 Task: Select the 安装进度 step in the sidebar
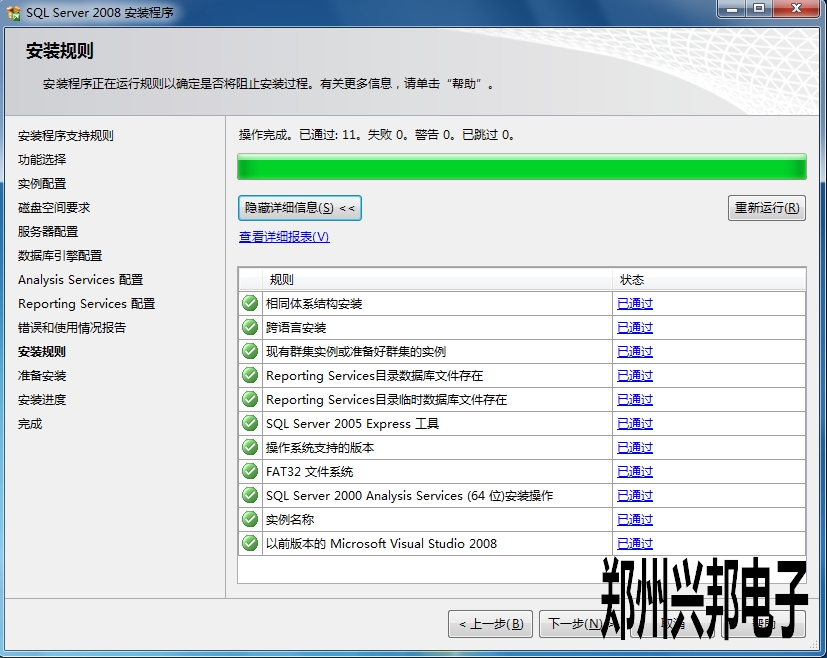click(42, 400)
